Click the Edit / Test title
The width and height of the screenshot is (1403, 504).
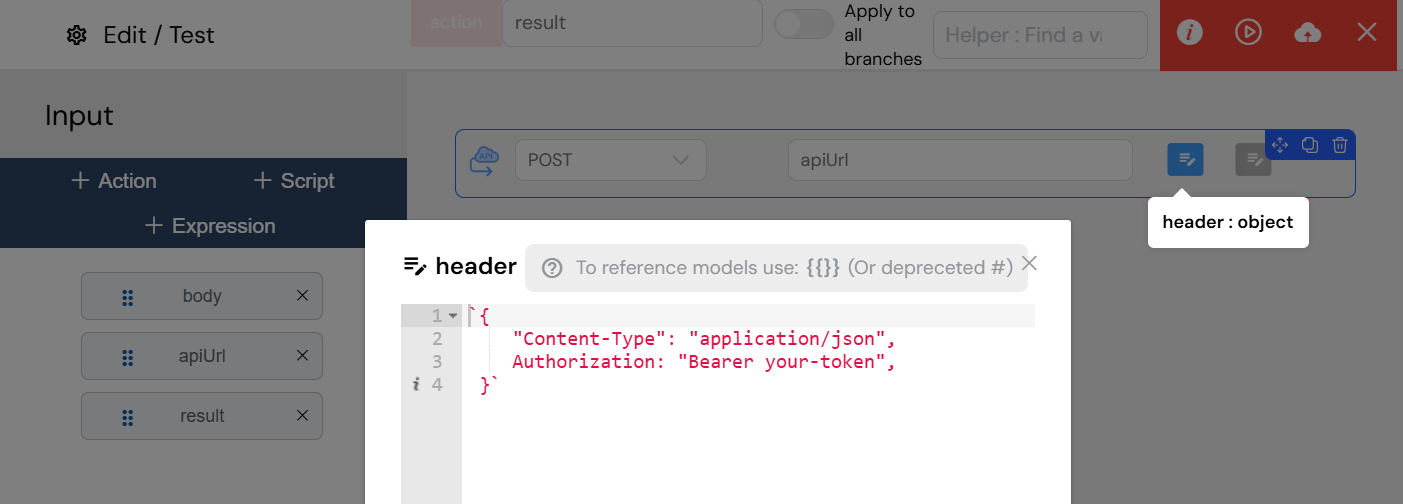point(159,35)
